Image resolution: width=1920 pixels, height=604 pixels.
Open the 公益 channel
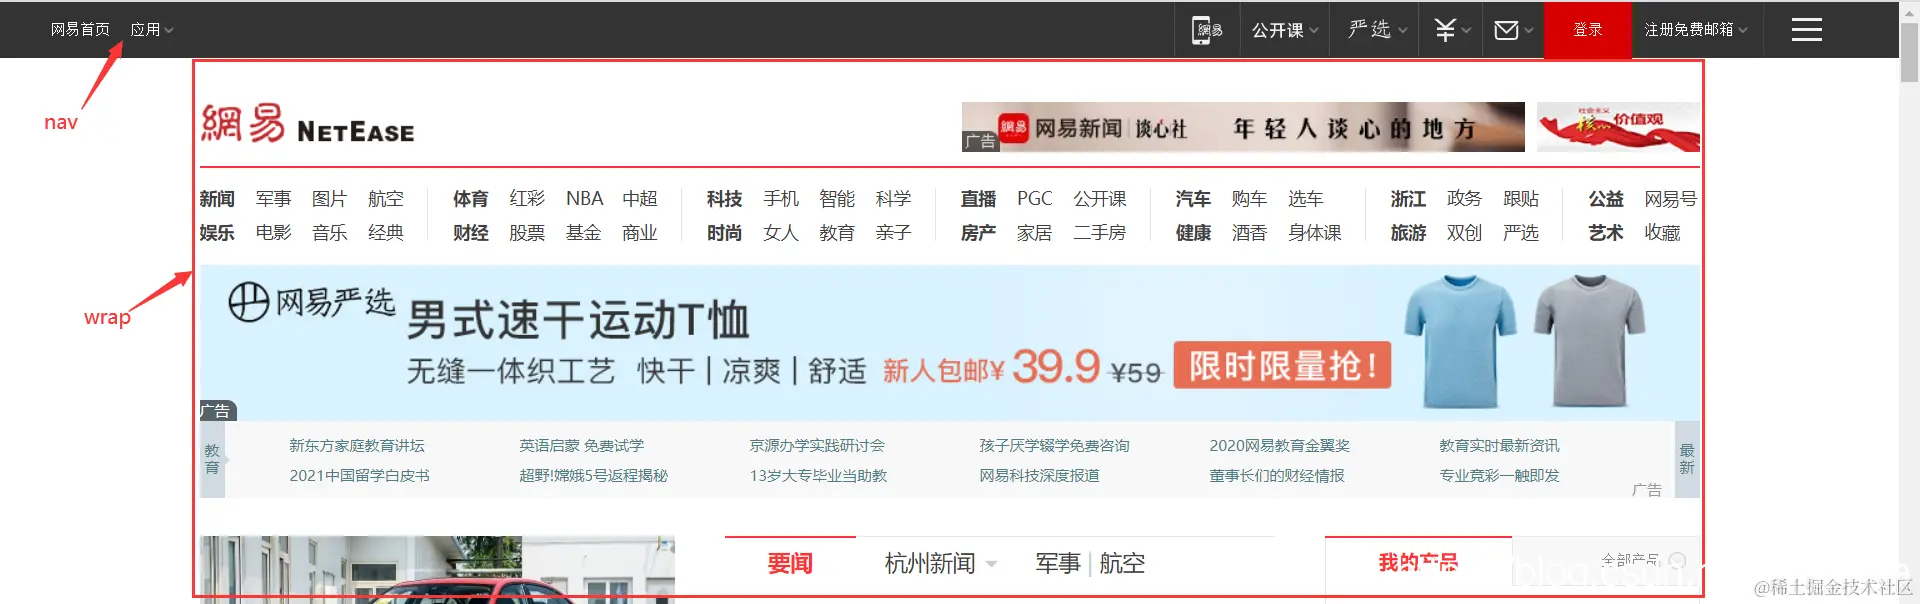(1606, 199)
